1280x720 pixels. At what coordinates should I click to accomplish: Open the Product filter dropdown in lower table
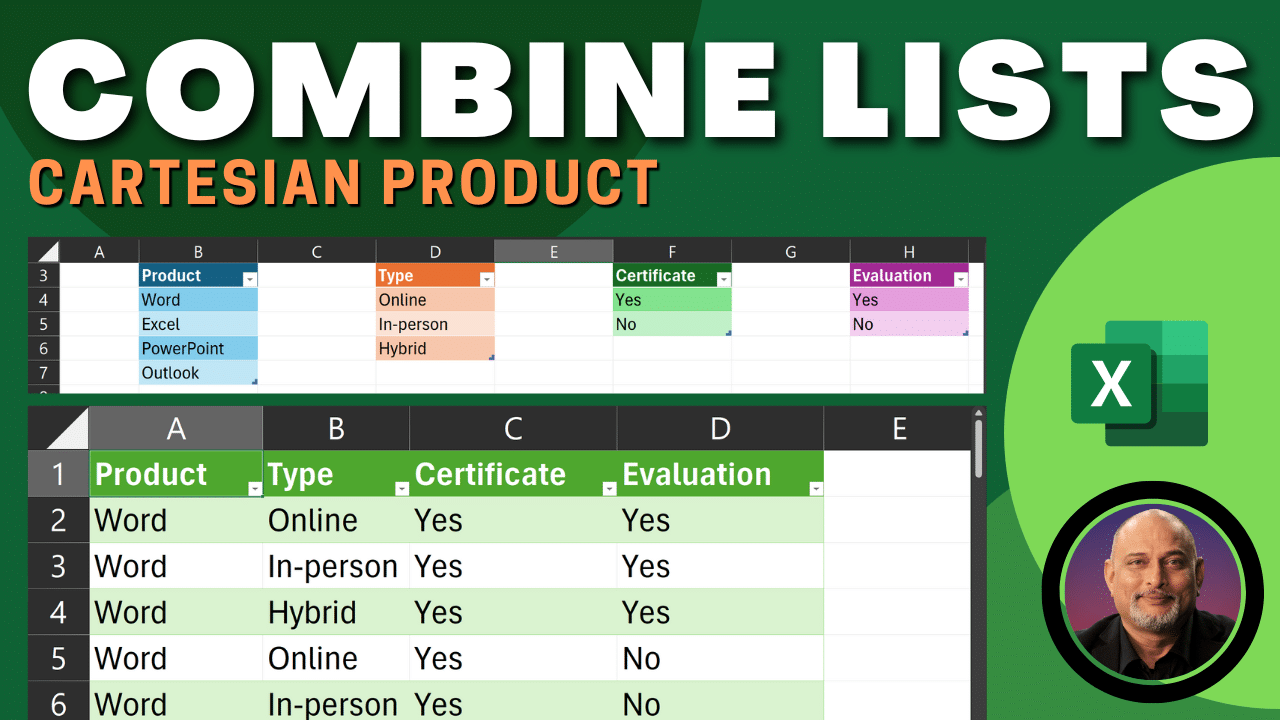tap(255, 488)
